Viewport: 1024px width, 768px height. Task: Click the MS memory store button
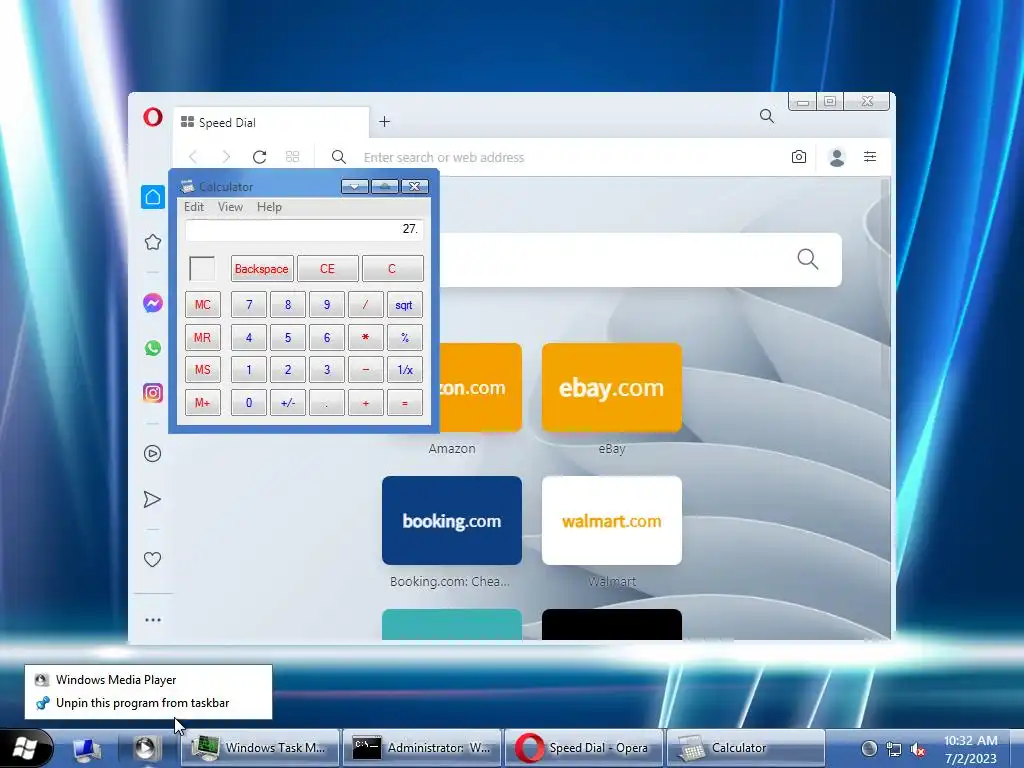point(202,370)
